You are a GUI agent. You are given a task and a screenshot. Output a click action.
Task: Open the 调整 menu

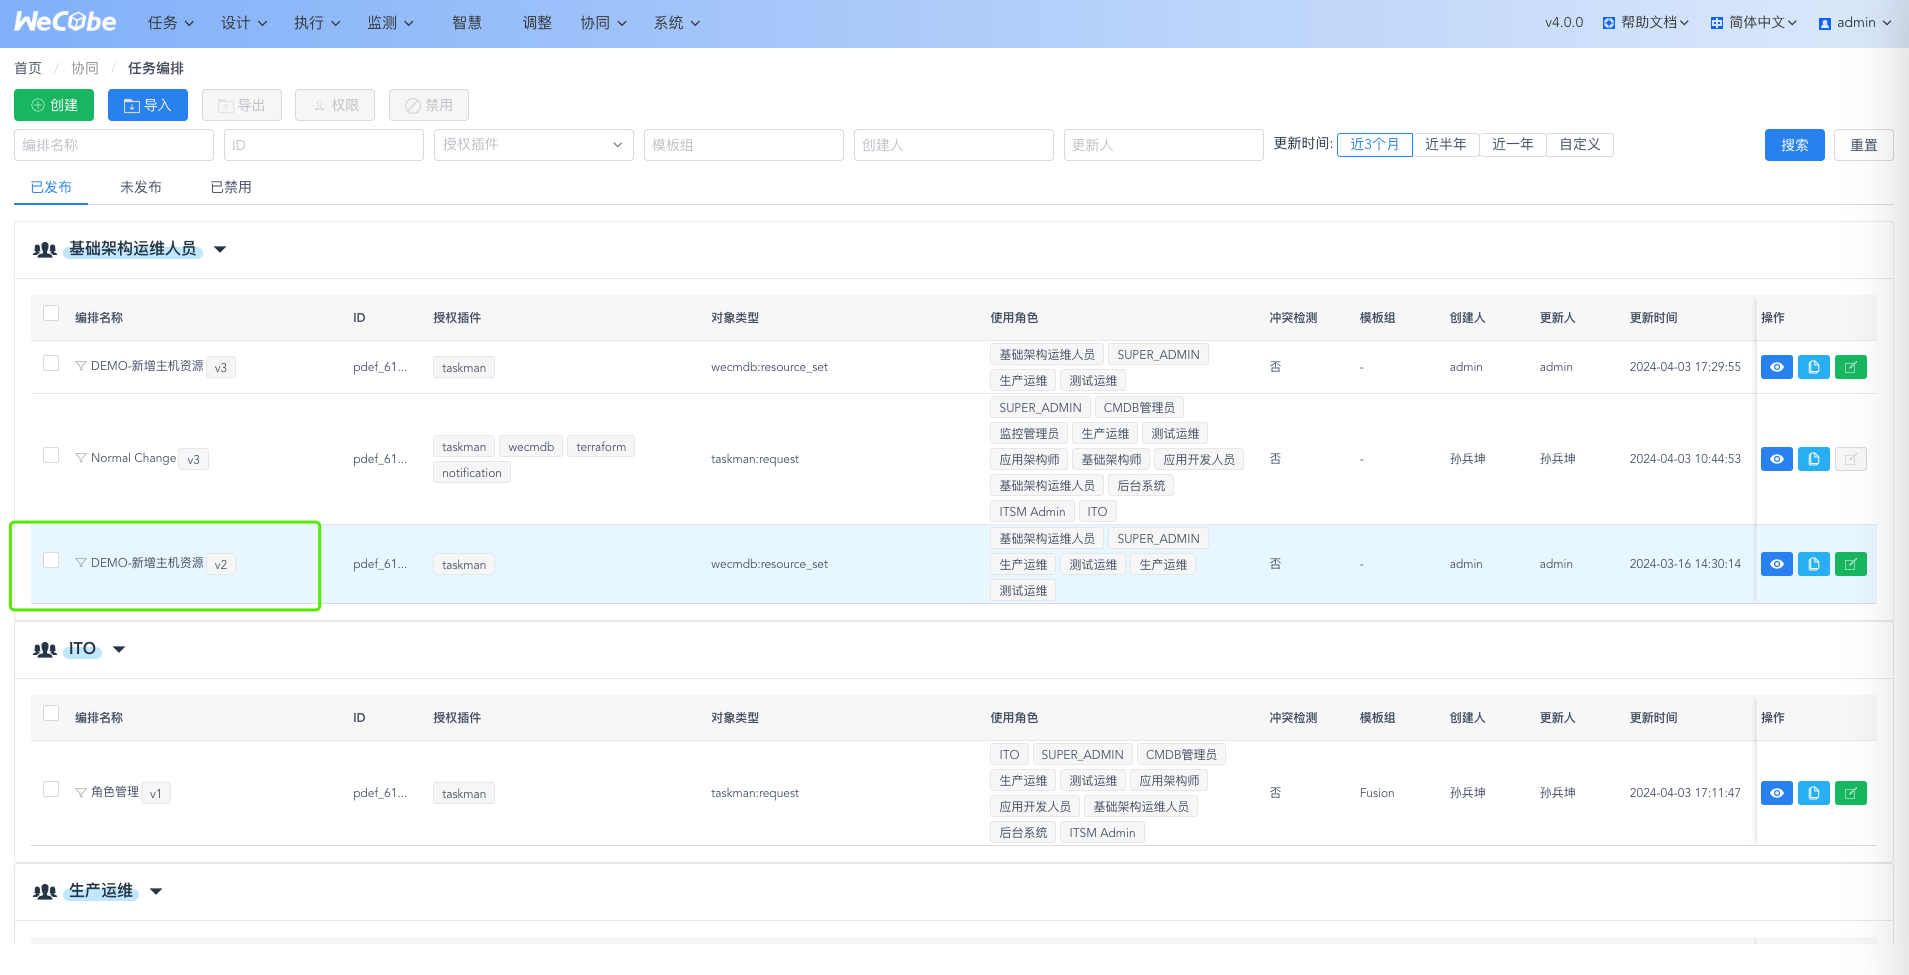pyautogui.click(x=537, y=23)
